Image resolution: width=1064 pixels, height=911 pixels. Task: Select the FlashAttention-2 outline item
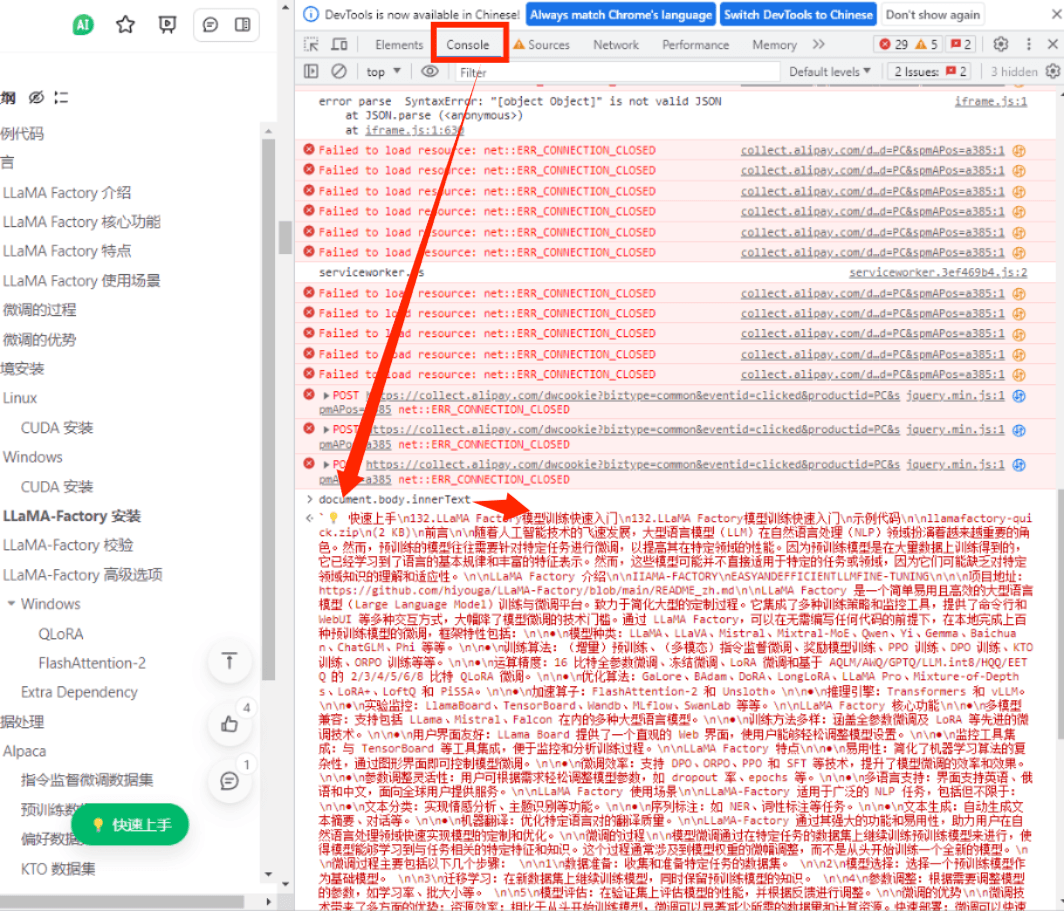[92, 663]
